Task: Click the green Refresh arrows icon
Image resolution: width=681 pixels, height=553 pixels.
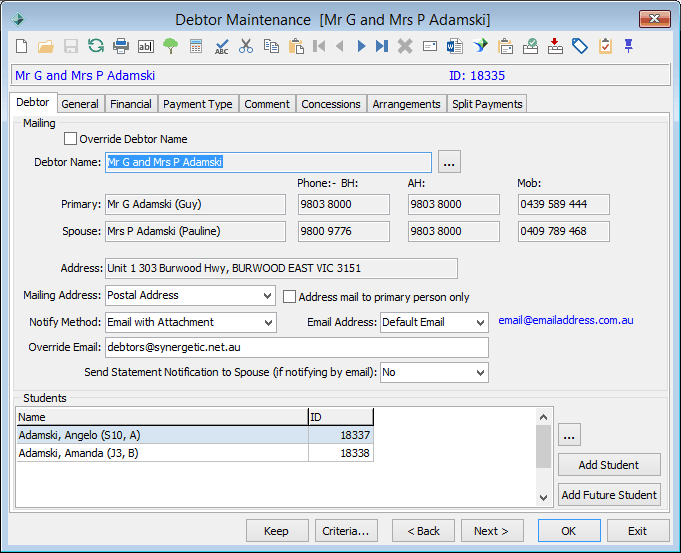Action: pos(96,46)
